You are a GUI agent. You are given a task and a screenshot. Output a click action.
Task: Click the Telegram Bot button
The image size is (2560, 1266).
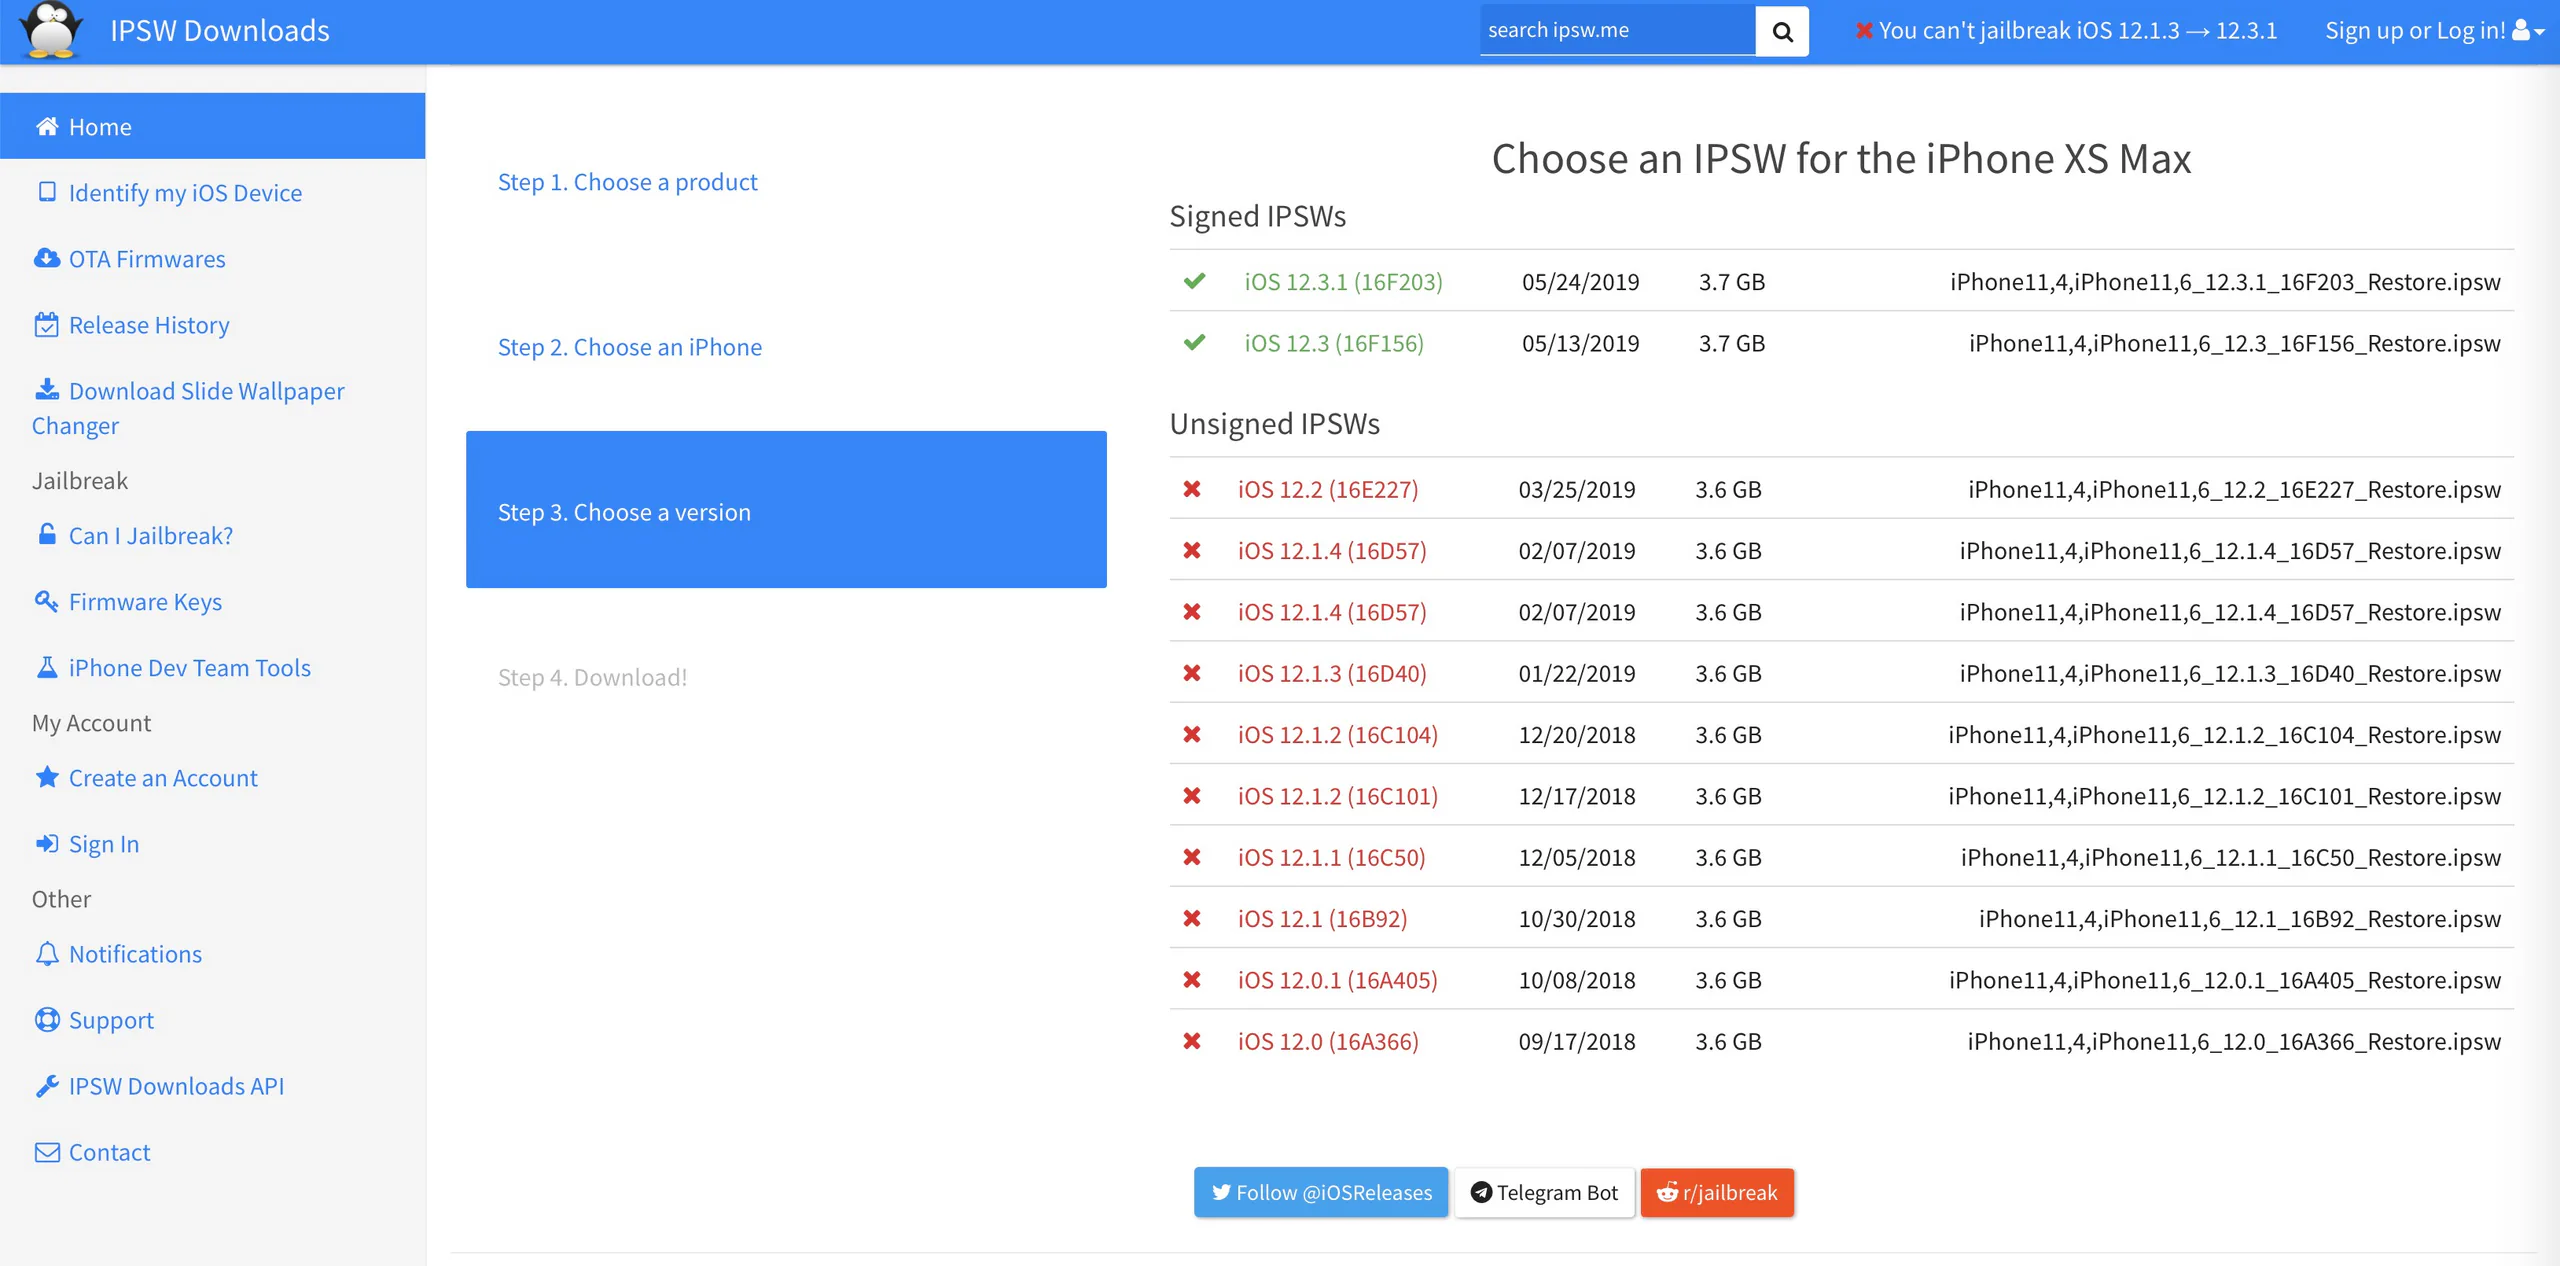(1544, 1192)
